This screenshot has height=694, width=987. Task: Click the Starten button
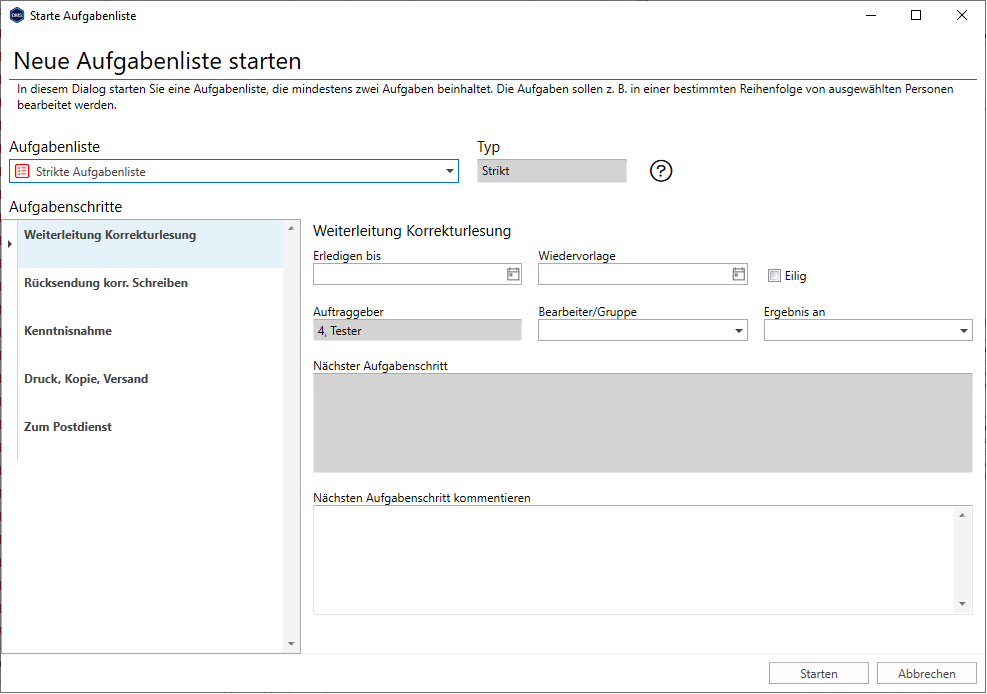tap(818, 673)
